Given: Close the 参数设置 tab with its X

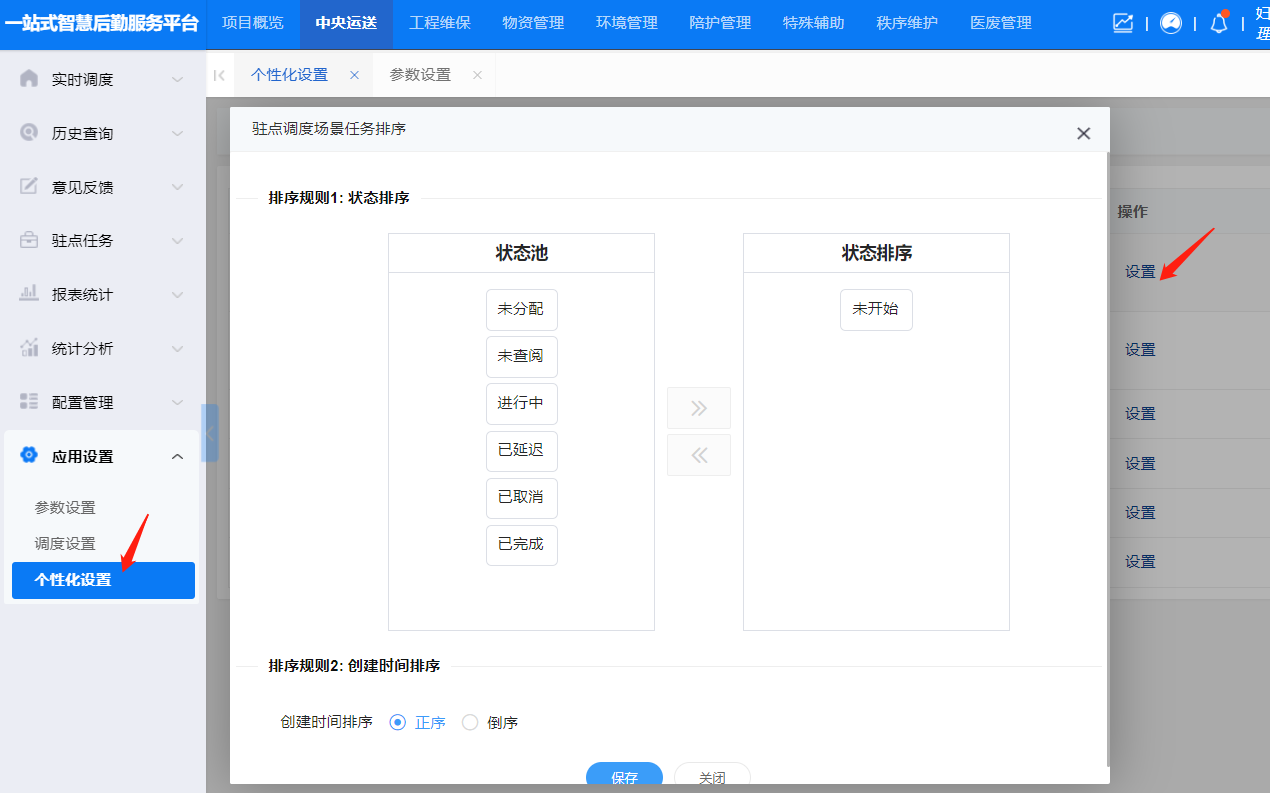Looking at the screenshot, I should pos(477,75).
